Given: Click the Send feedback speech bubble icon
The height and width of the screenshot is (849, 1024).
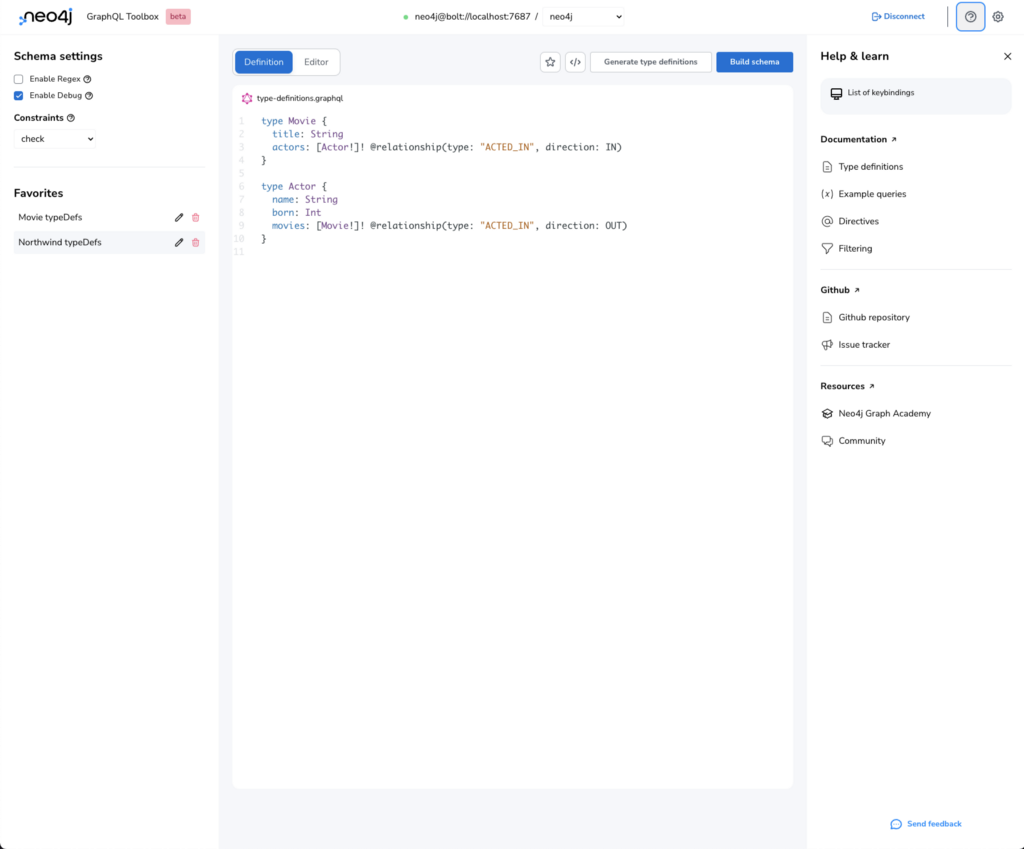Looking at the screenshot, I should click(896, 824).
